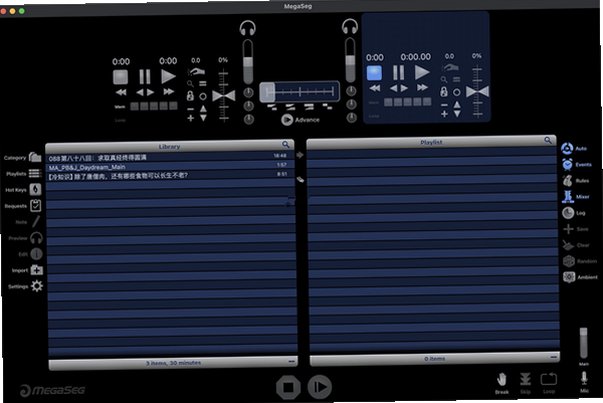The width and height of the screenshot is (603, 403).
Task: Toggle the Loop icon
Action: click(548, 379)
